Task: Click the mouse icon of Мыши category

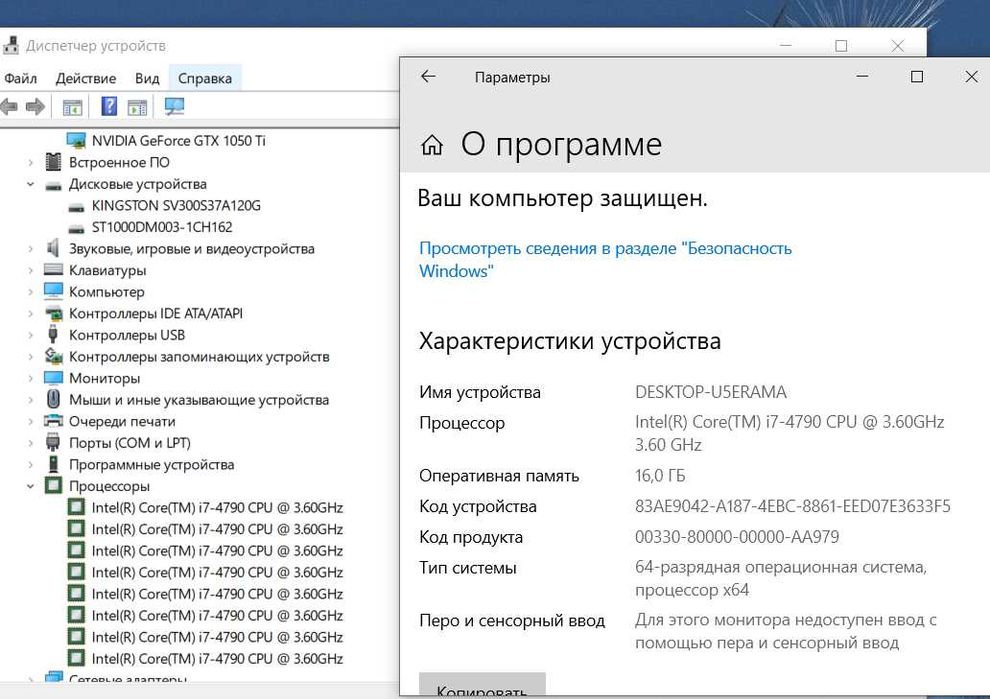Action: pyautogui.click(x=54, y=399)
